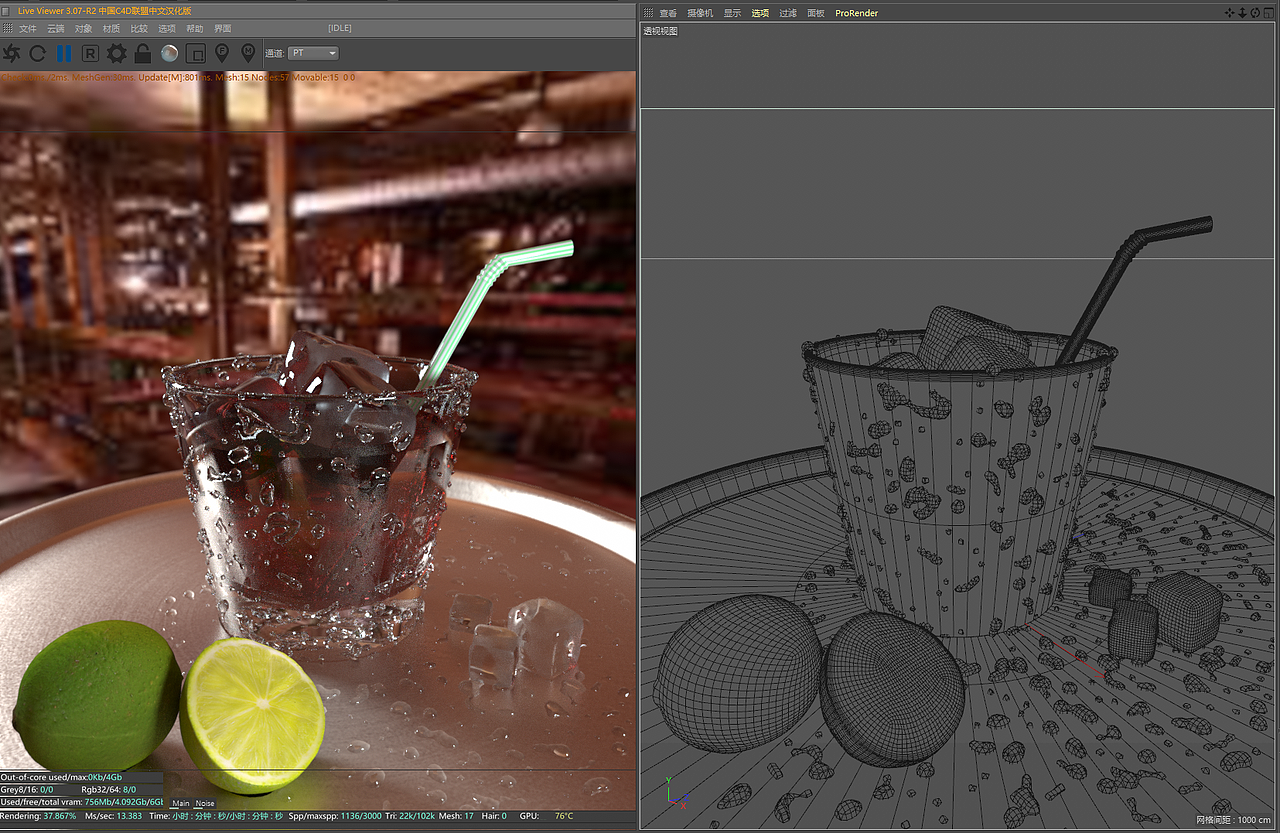The height and width of the screenshot is (833, 1280).
Task: Toggle clay render mode sphere icon
Action: point(170,53)
